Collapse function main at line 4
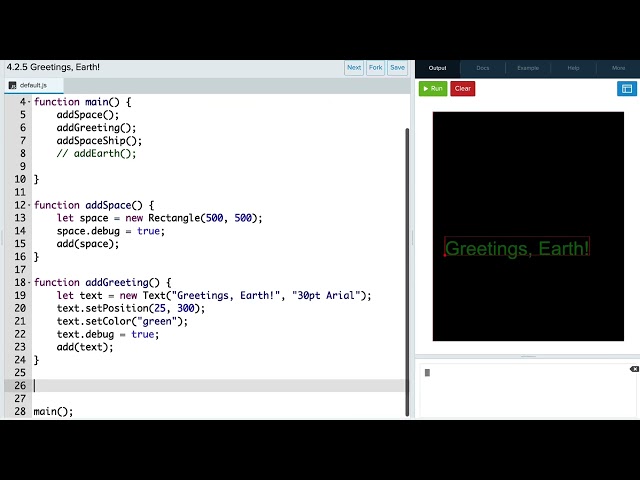 pos(29,102)
